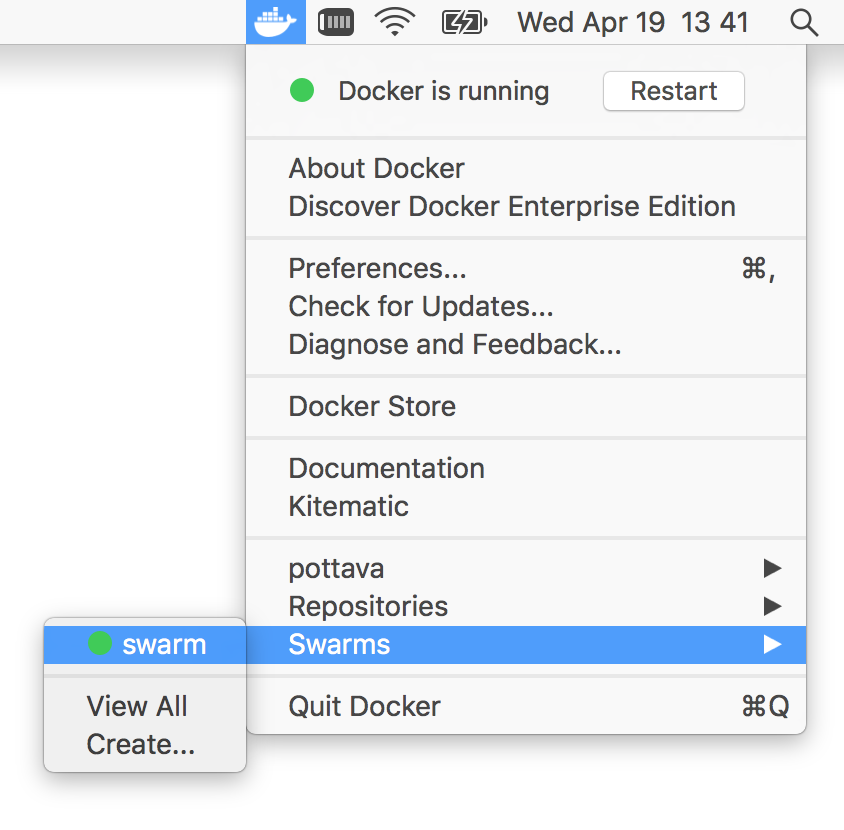This screenshot has width=844, height=830.
Task: Open the battery charging status icon
Action: pos(465,23)
